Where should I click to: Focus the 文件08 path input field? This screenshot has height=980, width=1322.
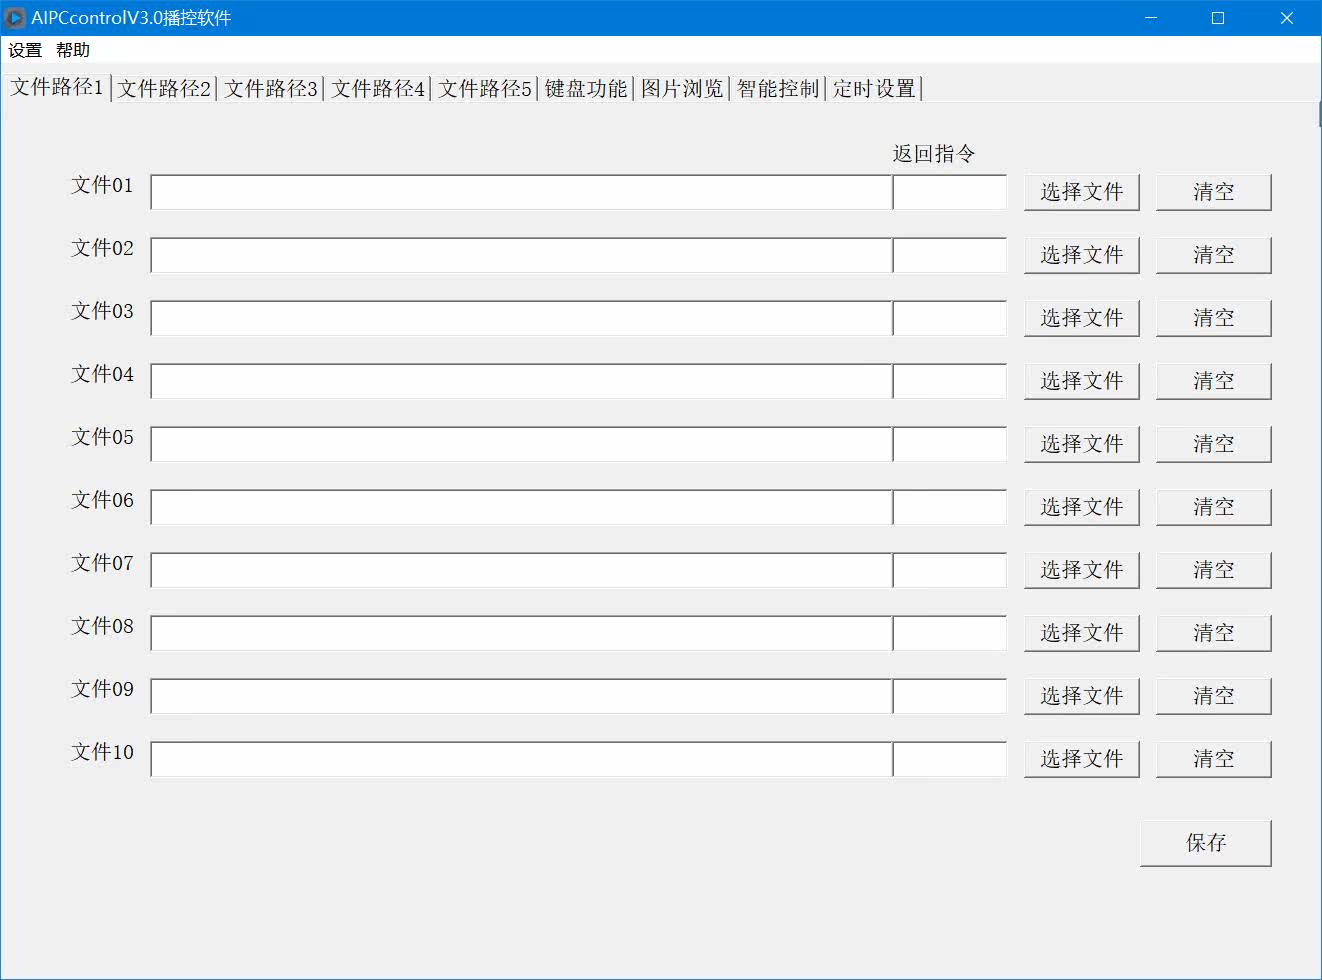point(521,633)
